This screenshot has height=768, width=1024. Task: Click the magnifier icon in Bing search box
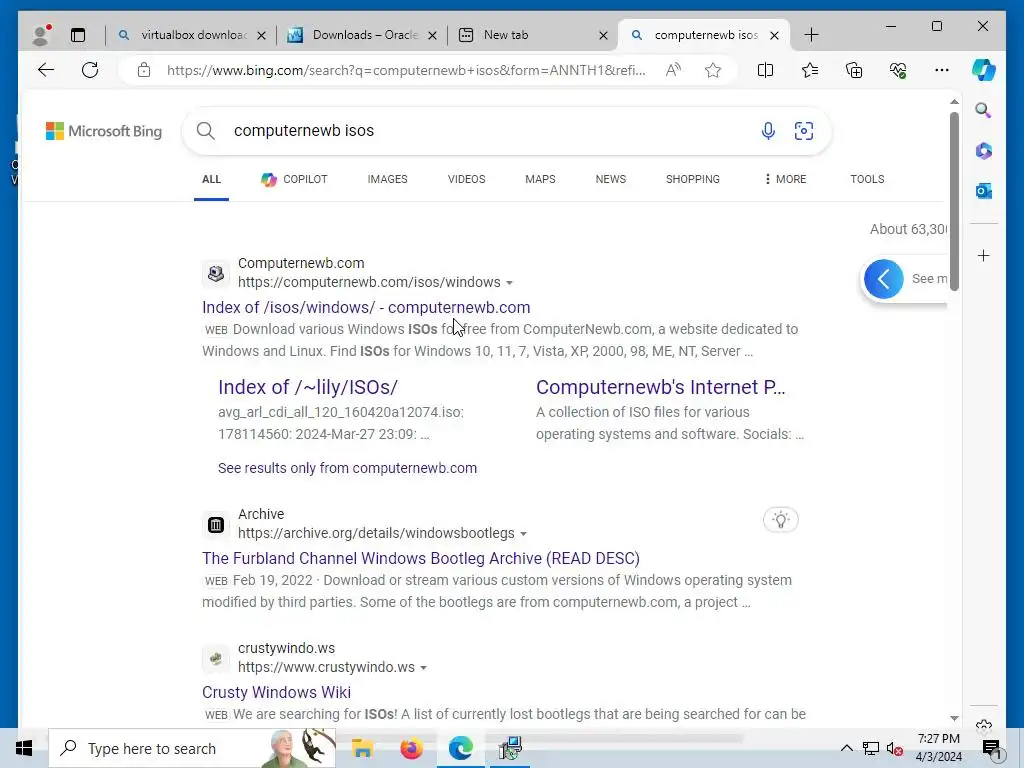tap(206, 131)
